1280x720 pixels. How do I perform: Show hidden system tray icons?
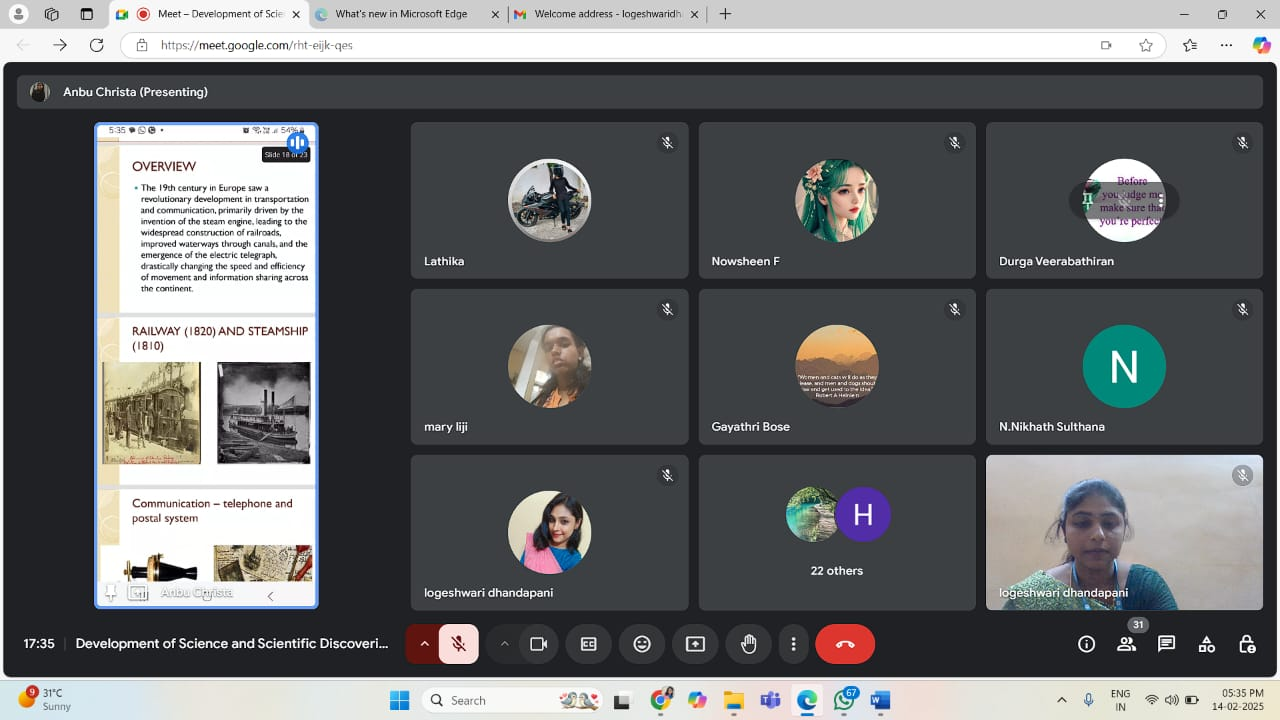point(1061,700)
